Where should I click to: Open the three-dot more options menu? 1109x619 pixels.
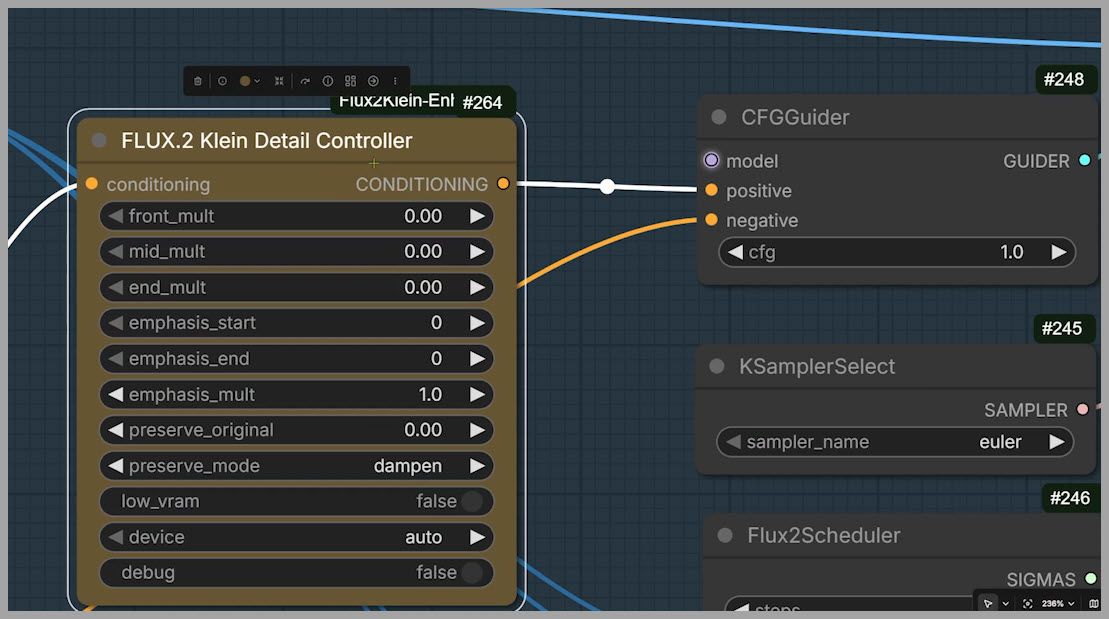coord(395,81)
